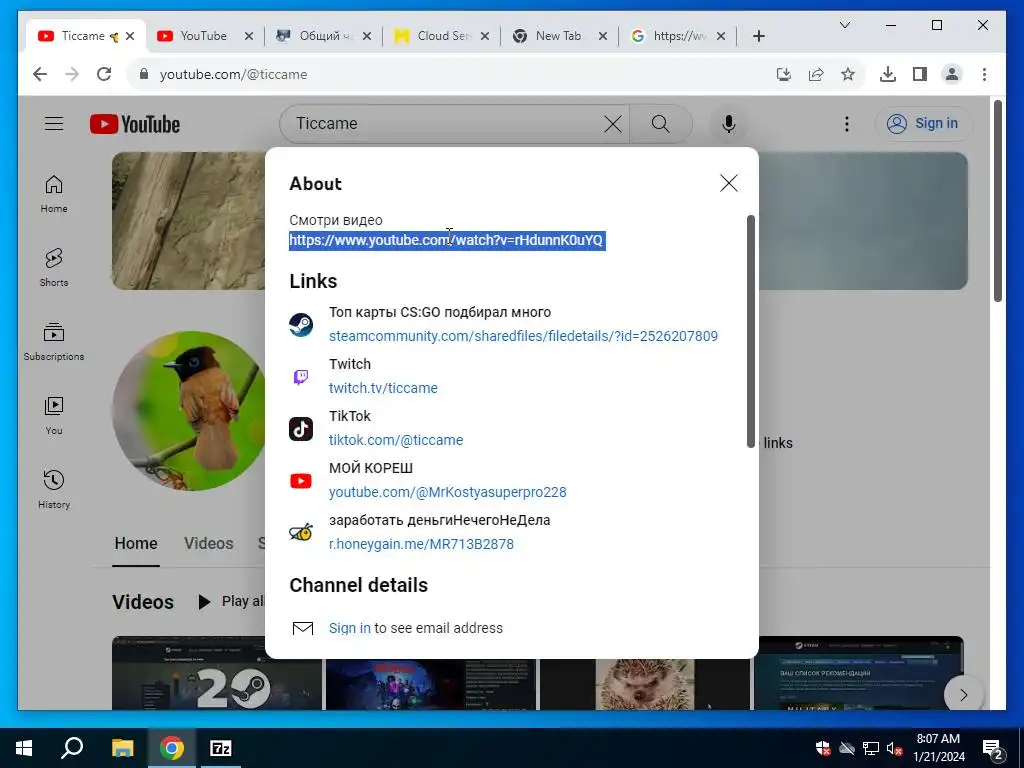Close the Cloud Ser browser tab
The width and height of the screenshot is (1024, 768).
485,37
